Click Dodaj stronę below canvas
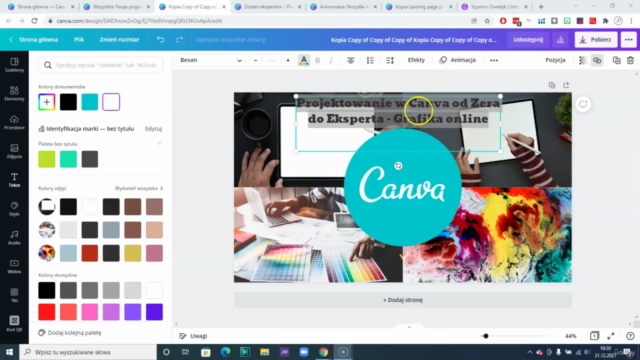640x360 pixels. (x=403, y=300)
